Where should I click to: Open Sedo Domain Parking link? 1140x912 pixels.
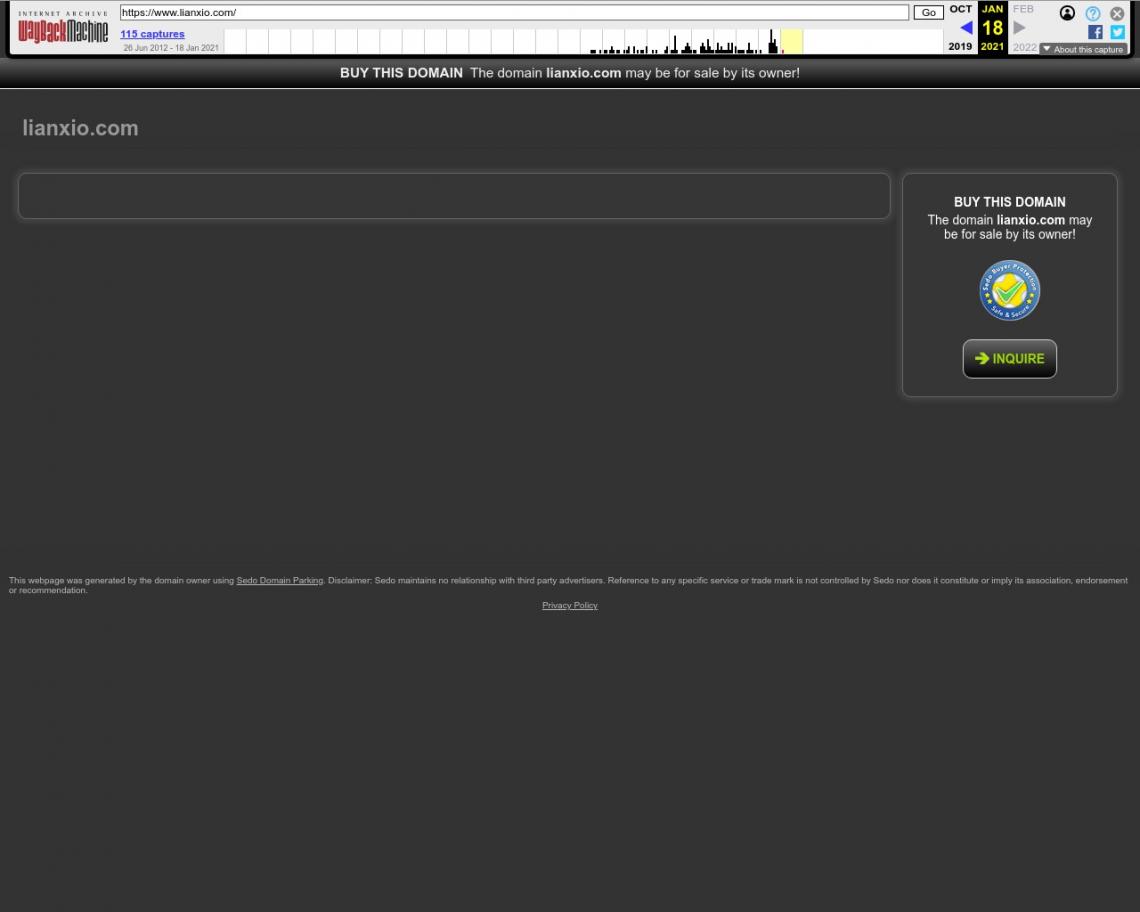click(280, 580)
